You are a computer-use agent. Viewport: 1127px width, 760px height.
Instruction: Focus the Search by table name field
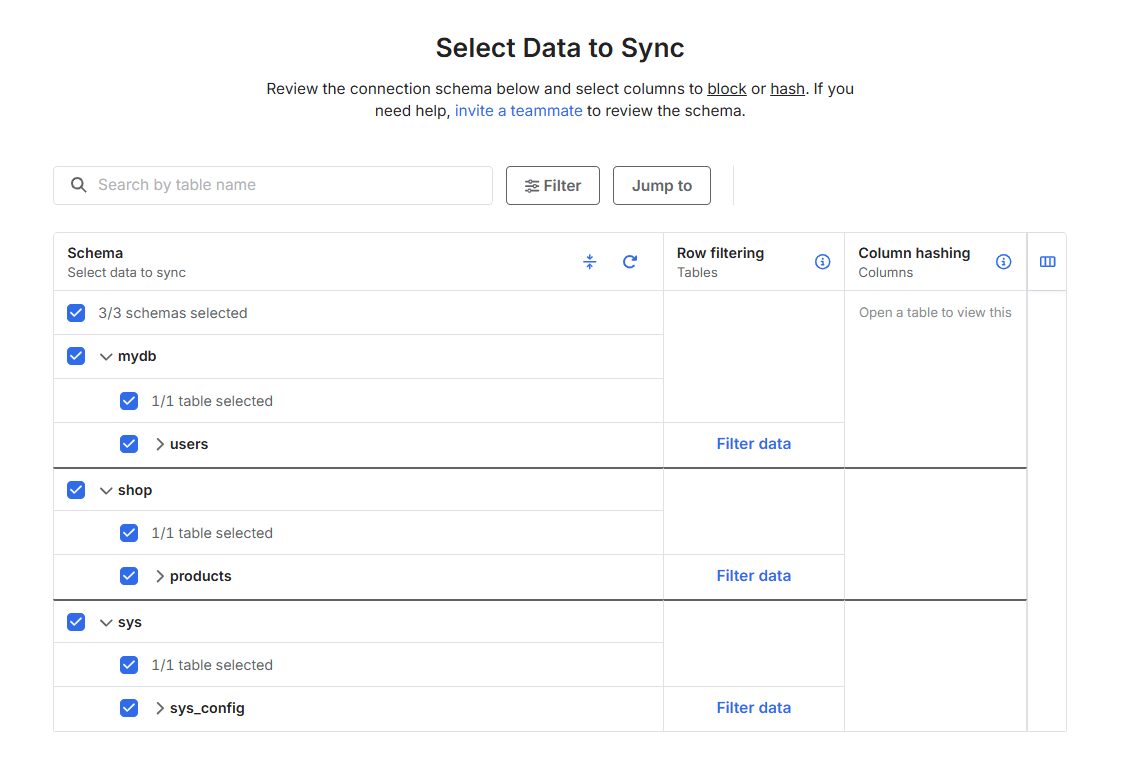coord(290,185)
